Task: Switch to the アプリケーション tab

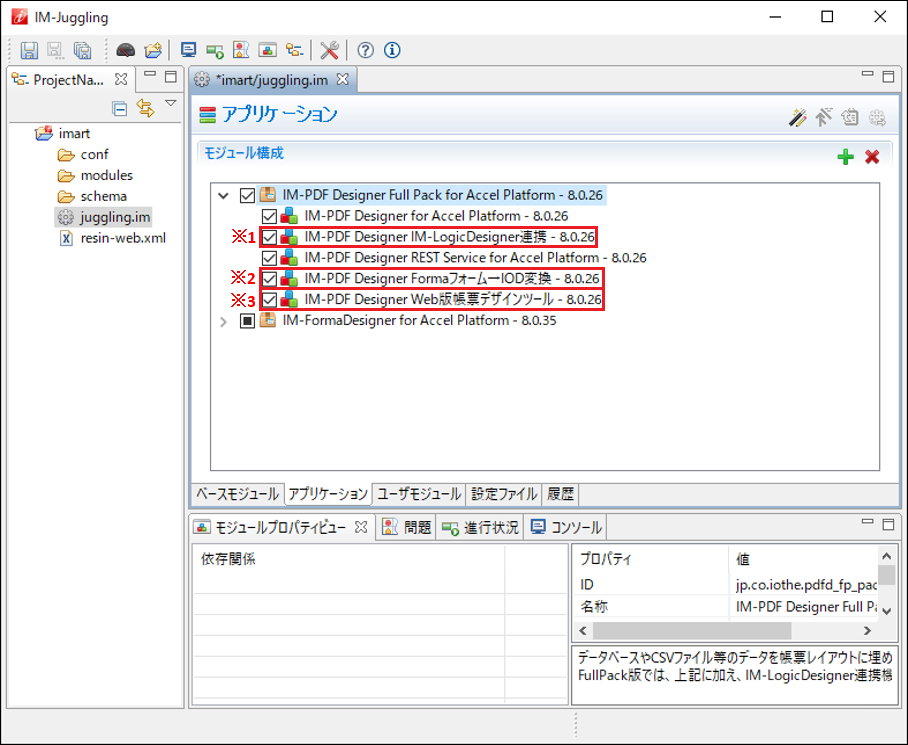Action: [328, 494]
